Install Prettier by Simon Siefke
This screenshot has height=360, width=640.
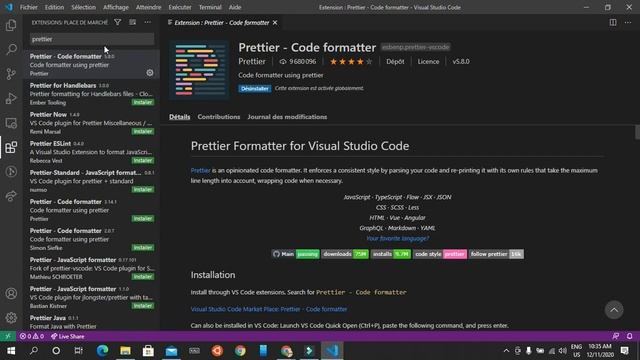click(x=143, y=247)
